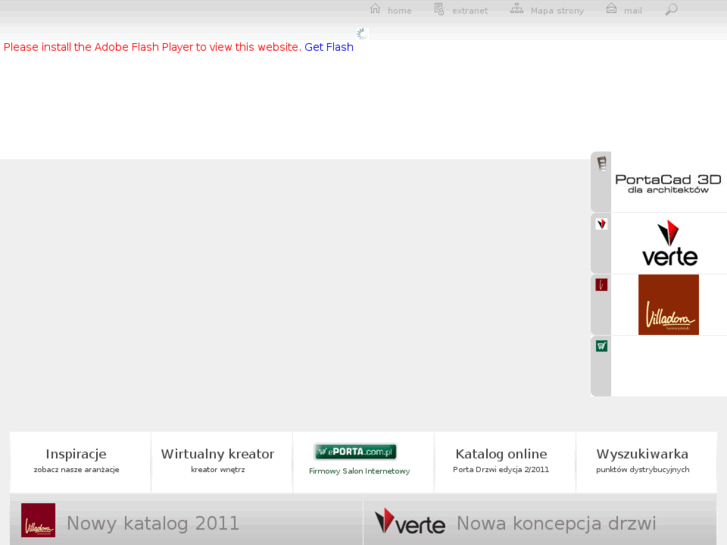Click the small Verte tab icon

pyautogui.click(x=601, y=224)
